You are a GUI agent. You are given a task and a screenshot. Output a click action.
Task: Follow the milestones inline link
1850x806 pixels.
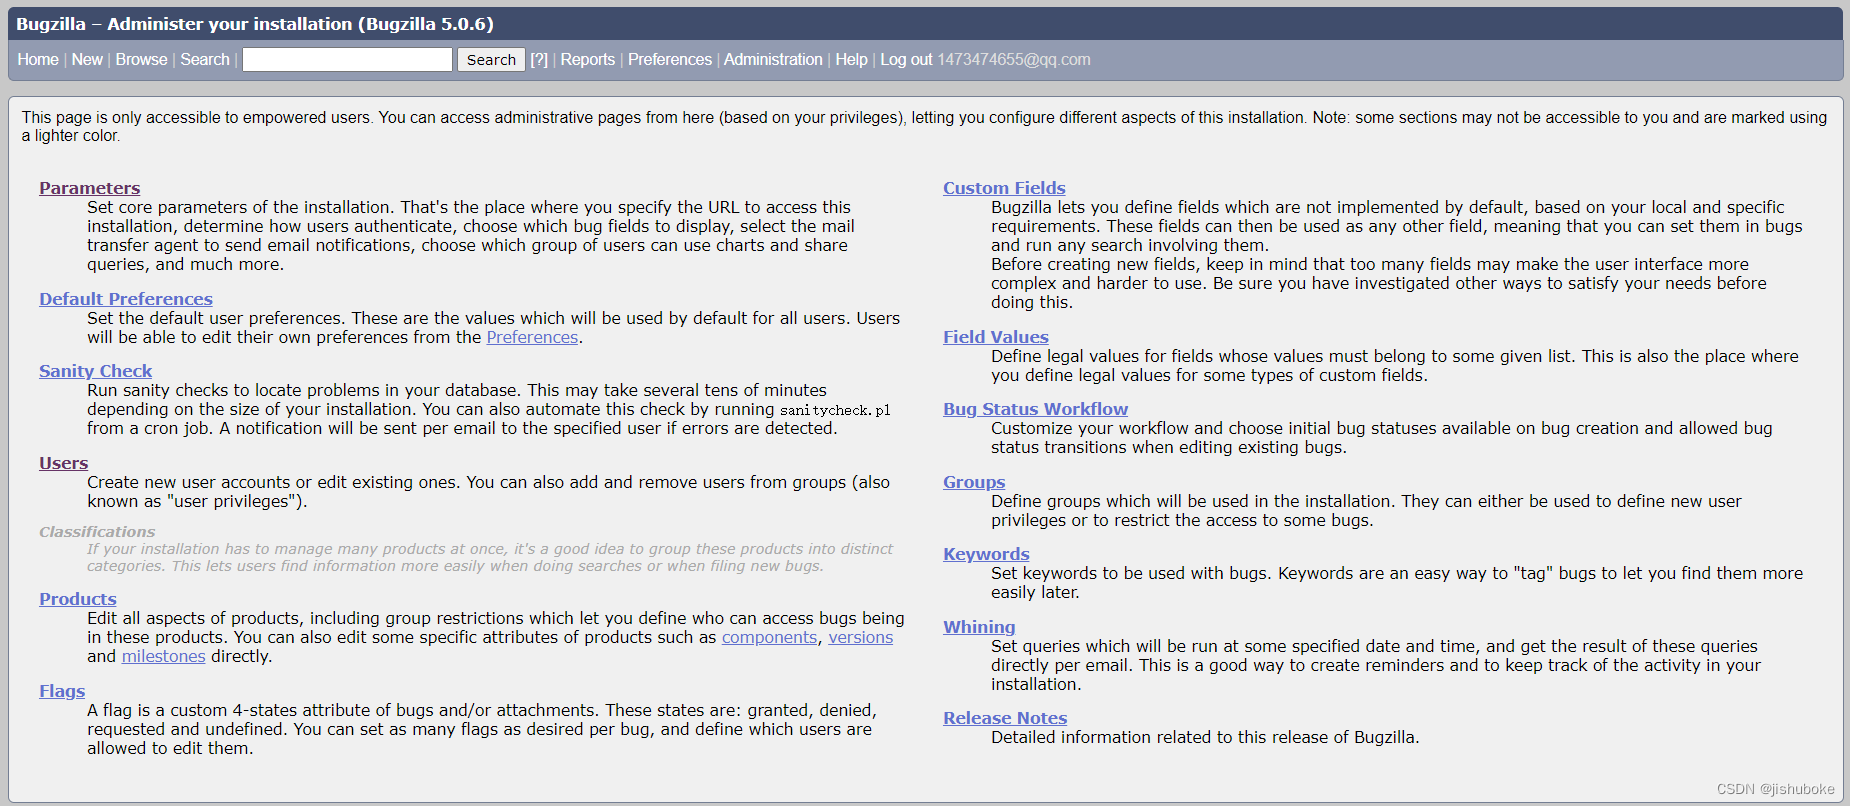pyautogui.click(x=163, y=657)
